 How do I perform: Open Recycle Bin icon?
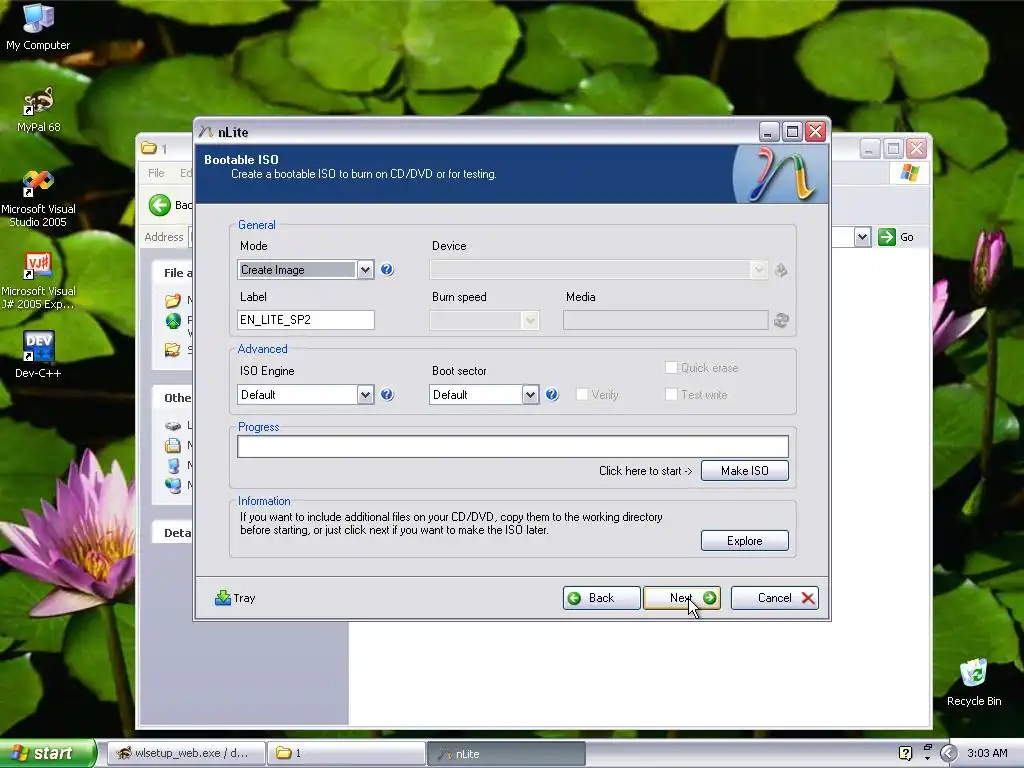[x=974, y=682]
